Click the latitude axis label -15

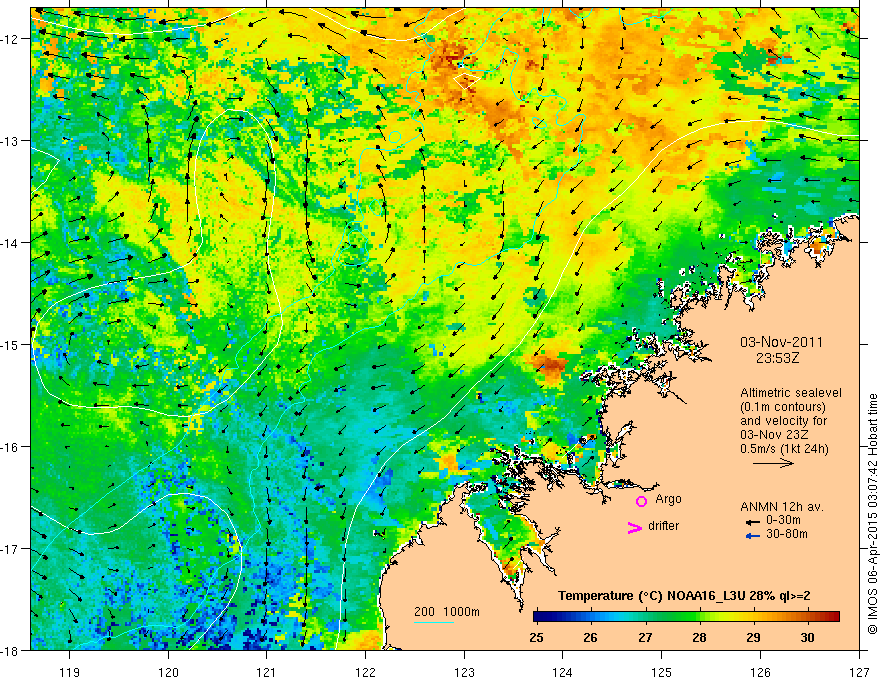tap(11, 344)
